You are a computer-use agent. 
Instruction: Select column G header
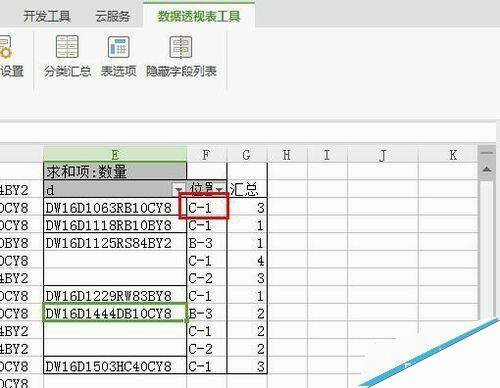tap(247, 155)
